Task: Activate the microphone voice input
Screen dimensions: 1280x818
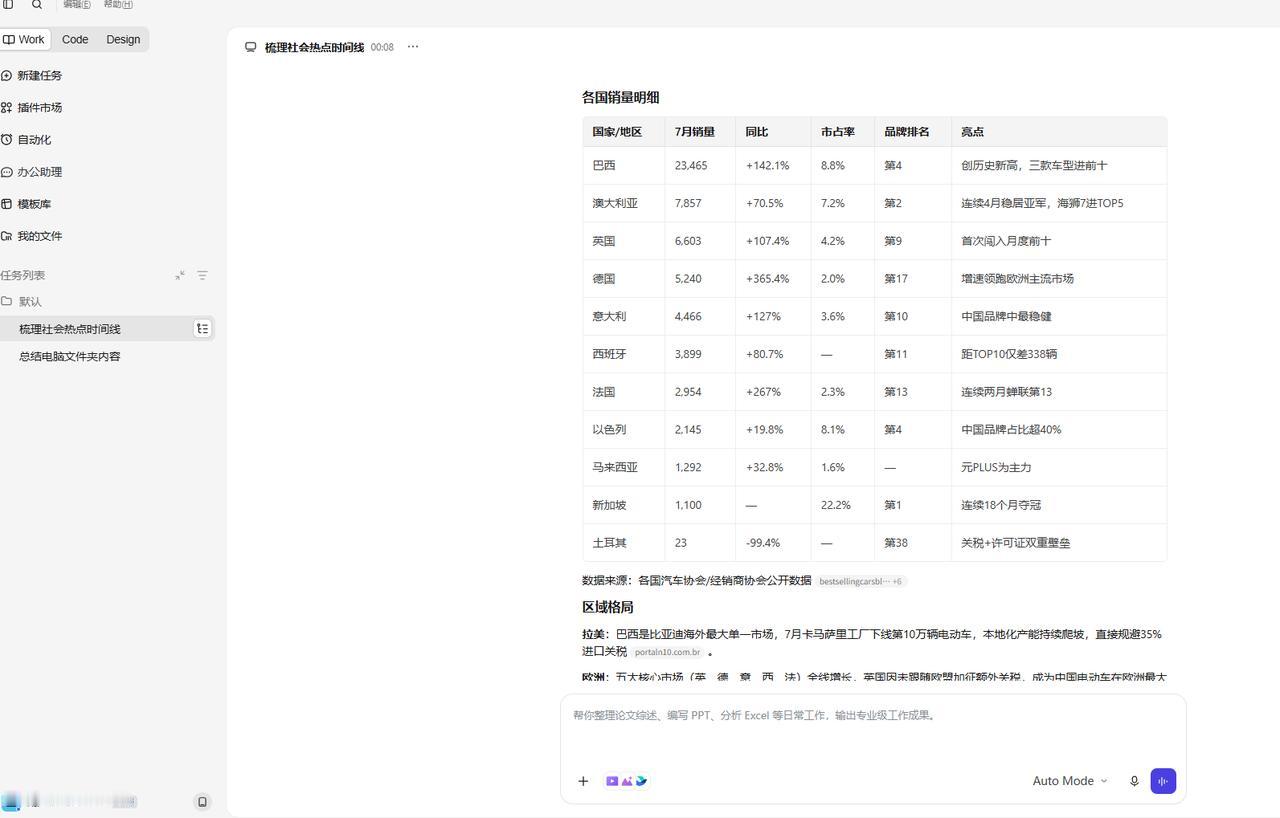Action: coord(1134,781)
